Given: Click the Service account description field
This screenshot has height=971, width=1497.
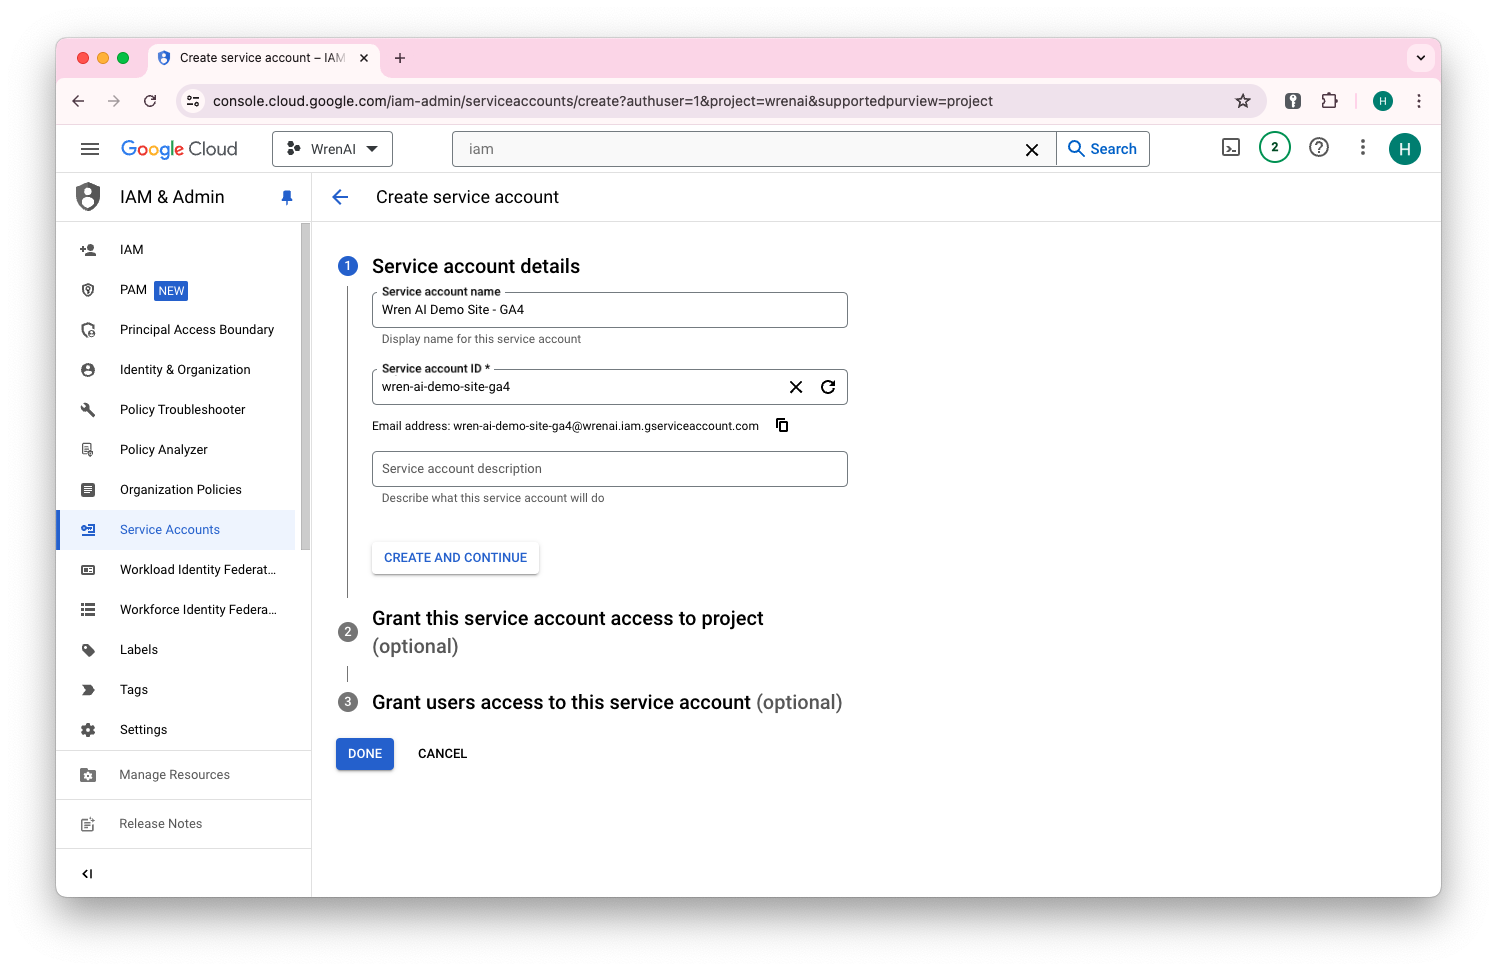Looking at the screenshot, I should (609, 469).
